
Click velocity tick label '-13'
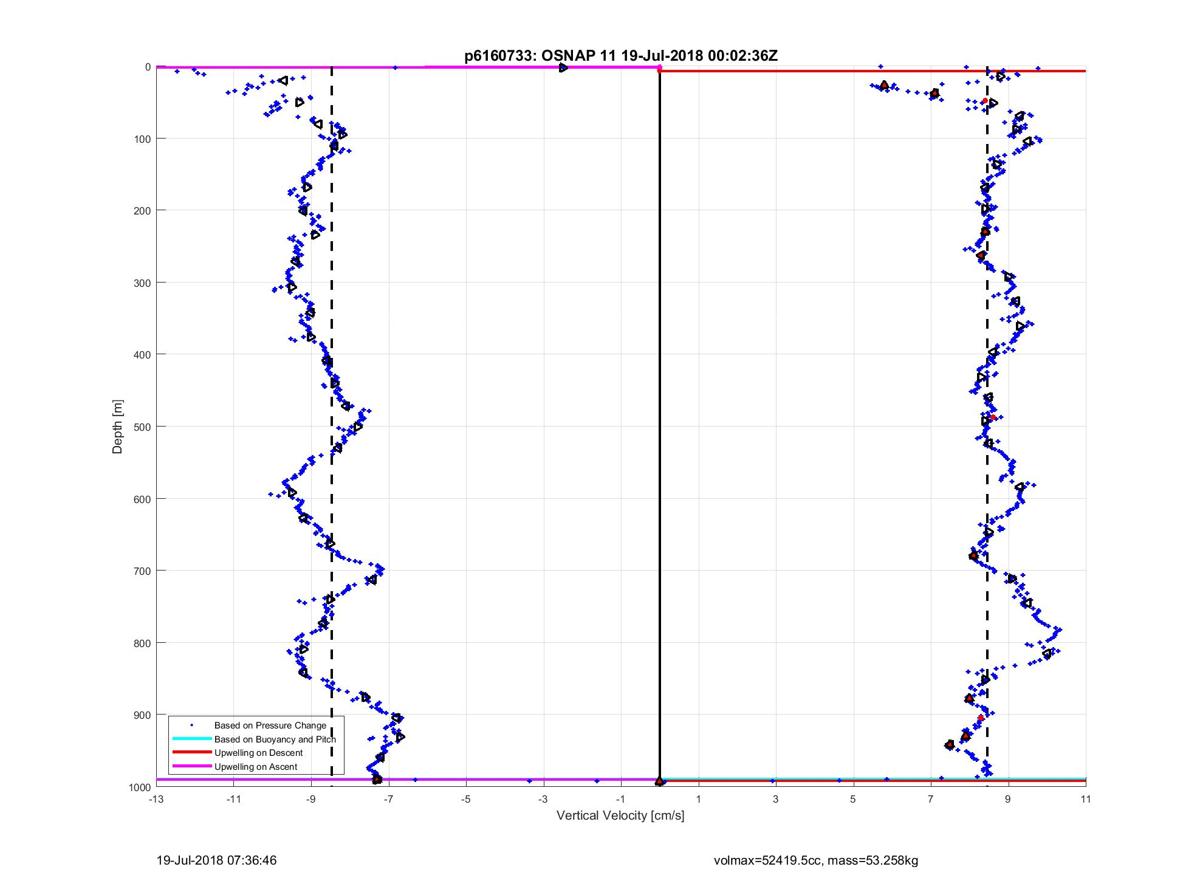pos(155,800)
